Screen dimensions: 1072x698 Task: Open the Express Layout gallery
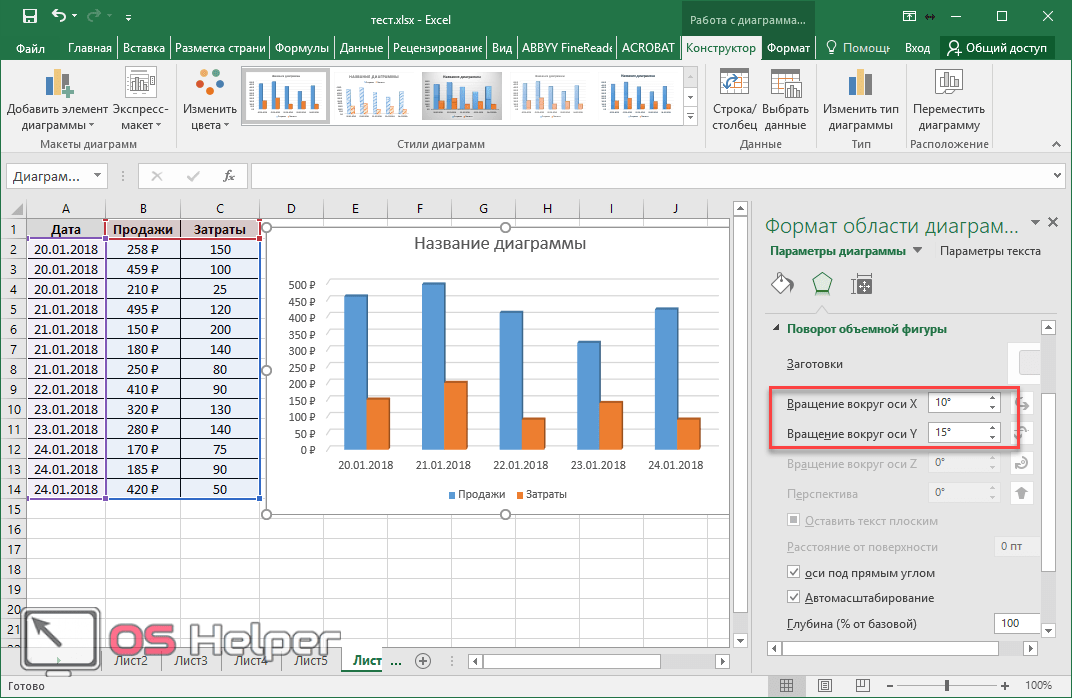140,85
